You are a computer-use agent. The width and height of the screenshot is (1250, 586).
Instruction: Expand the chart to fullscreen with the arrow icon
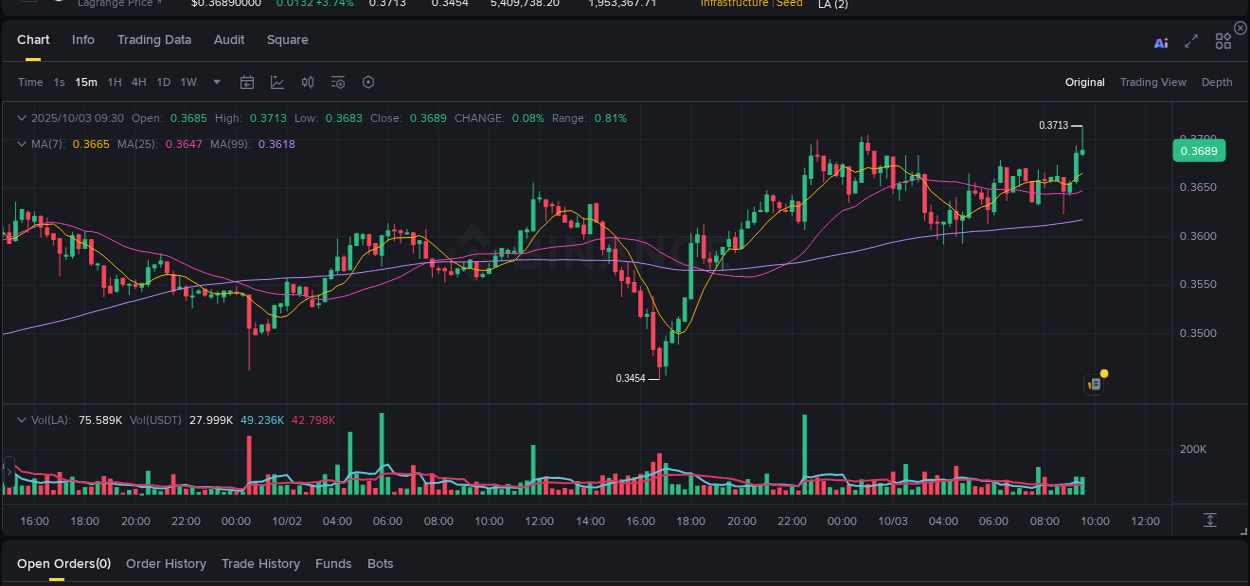point(1190,41)
